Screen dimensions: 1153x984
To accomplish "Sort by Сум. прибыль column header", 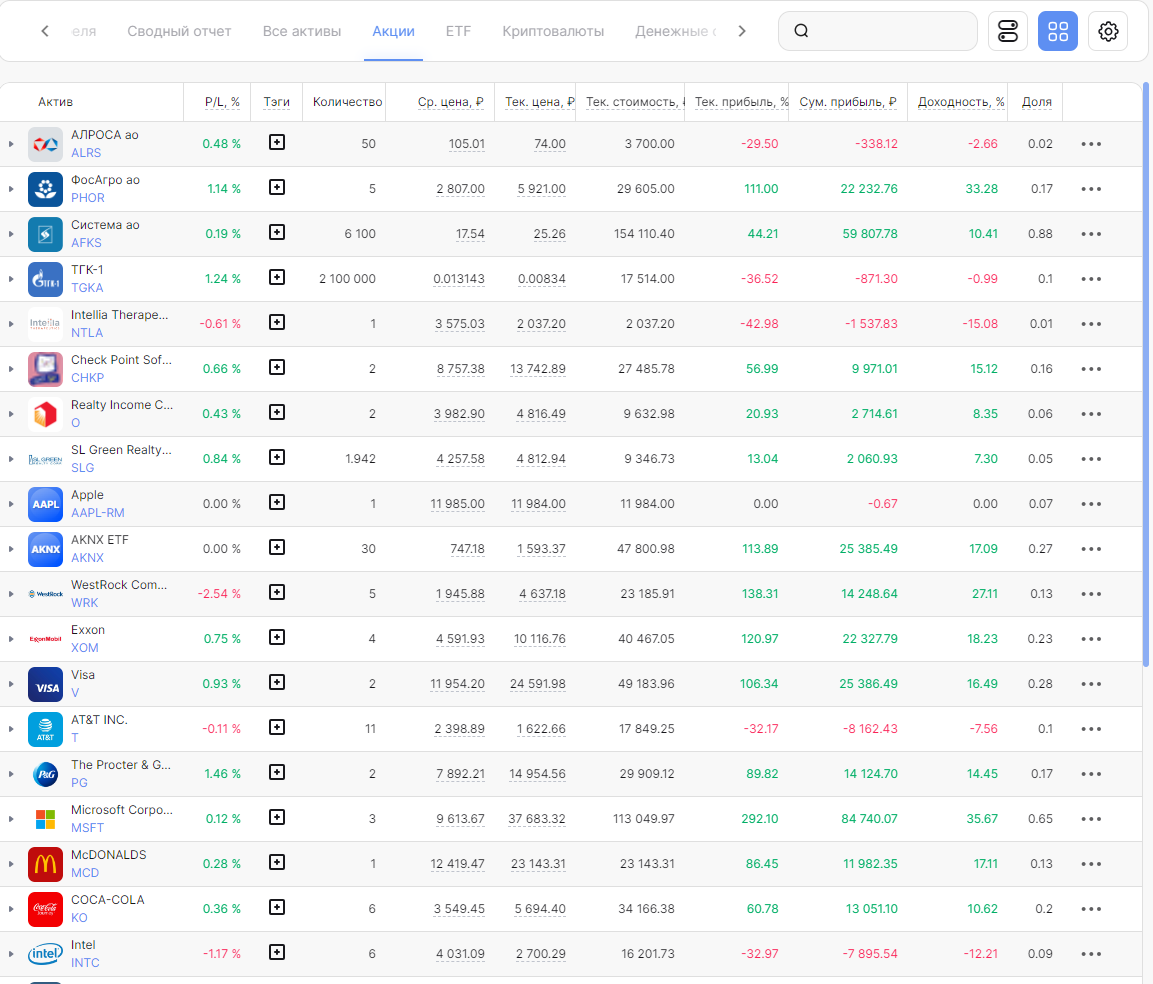I will click(848, 101).
